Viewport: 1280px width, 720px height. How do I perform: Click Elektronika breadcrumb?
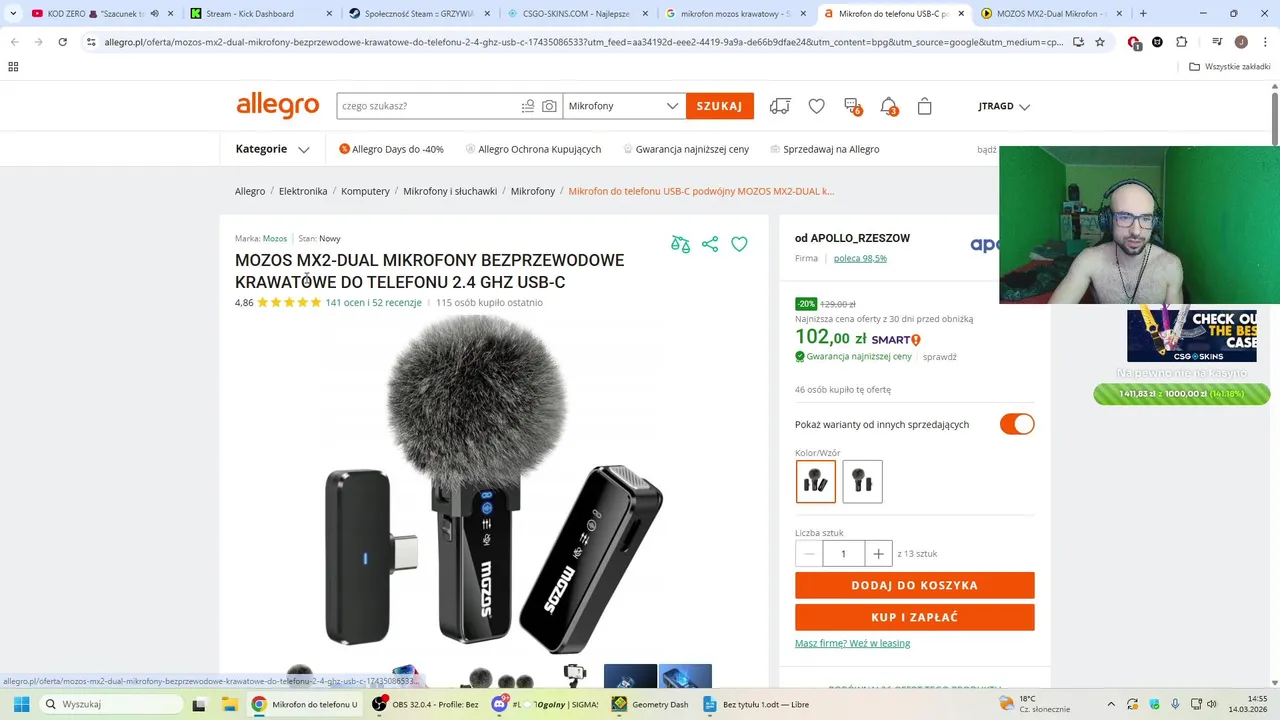[x=303, y=191]
